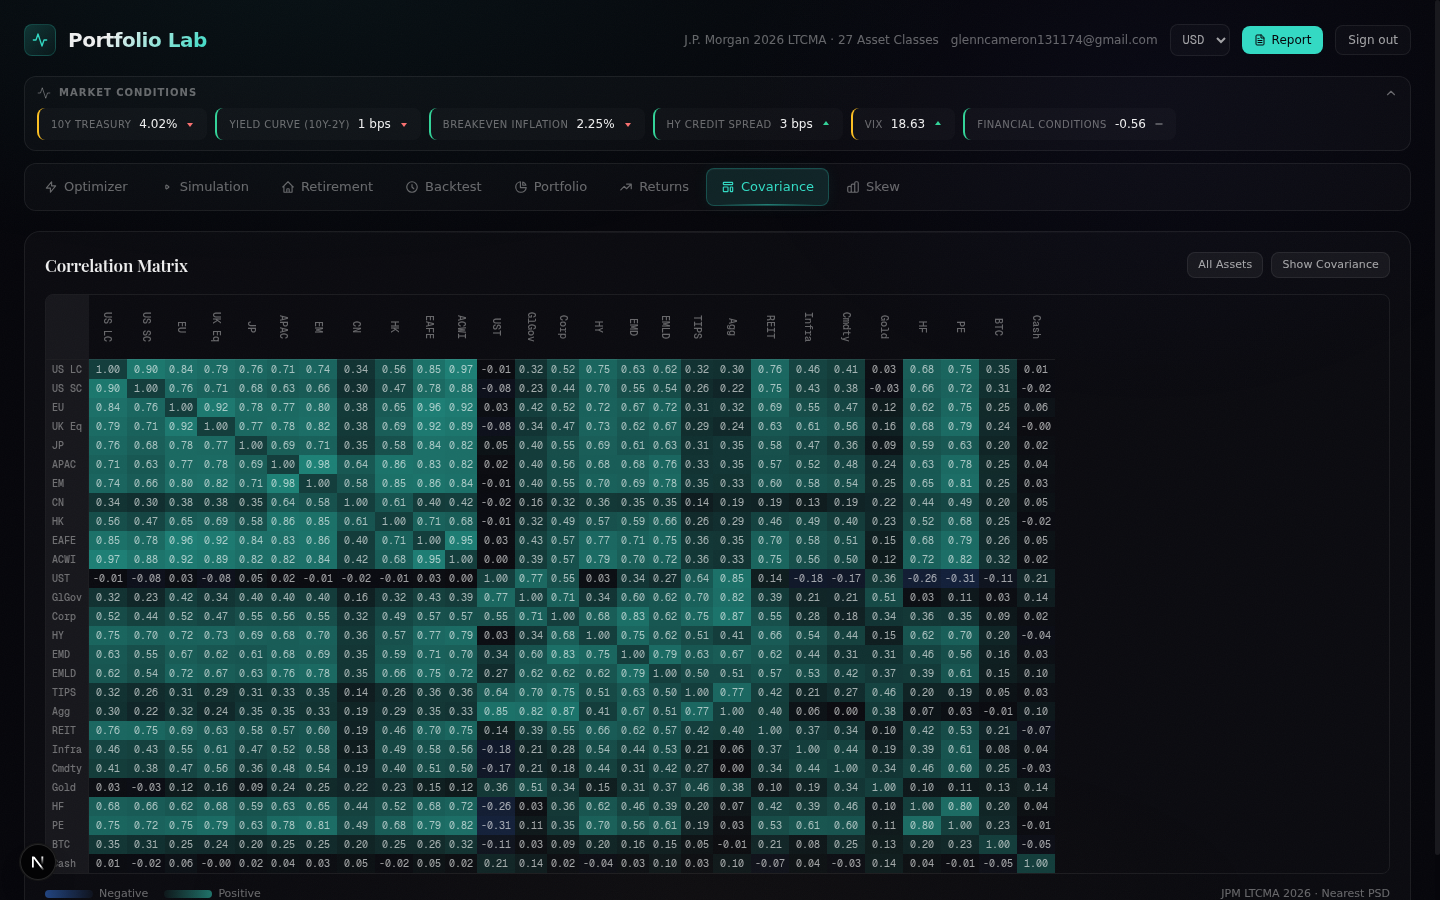Click the user email glenncameron131174@gmail.com
1440x900 pixels.
coord(1054,40)
